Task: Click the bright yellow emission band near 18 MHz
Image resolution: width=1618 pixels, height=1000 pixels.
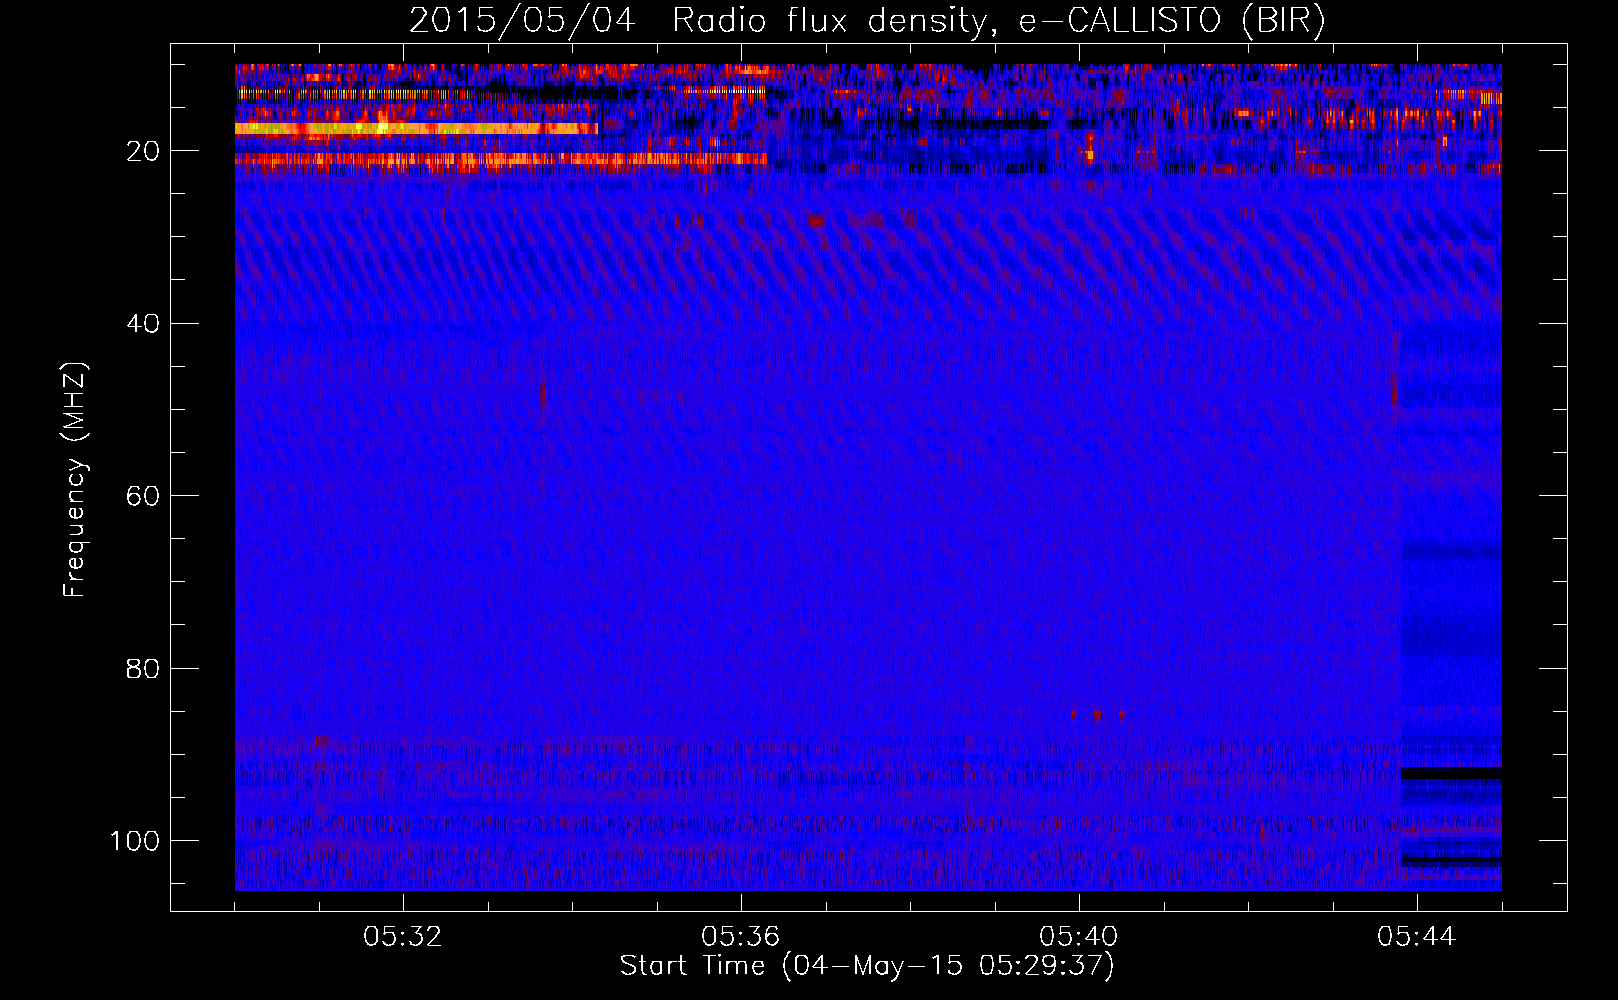Action: (416, 128)
